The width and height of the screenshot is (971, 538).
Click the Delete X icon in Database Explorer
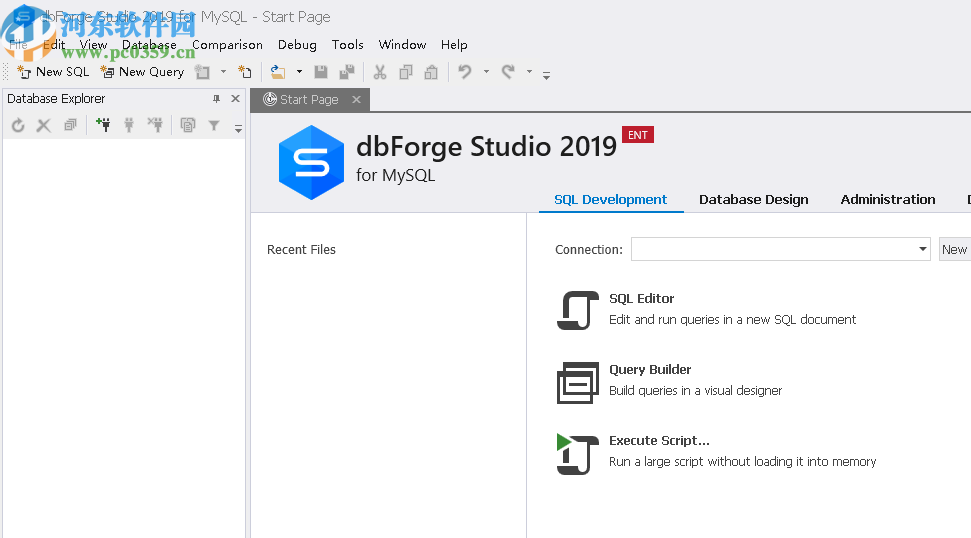point(43,125)
